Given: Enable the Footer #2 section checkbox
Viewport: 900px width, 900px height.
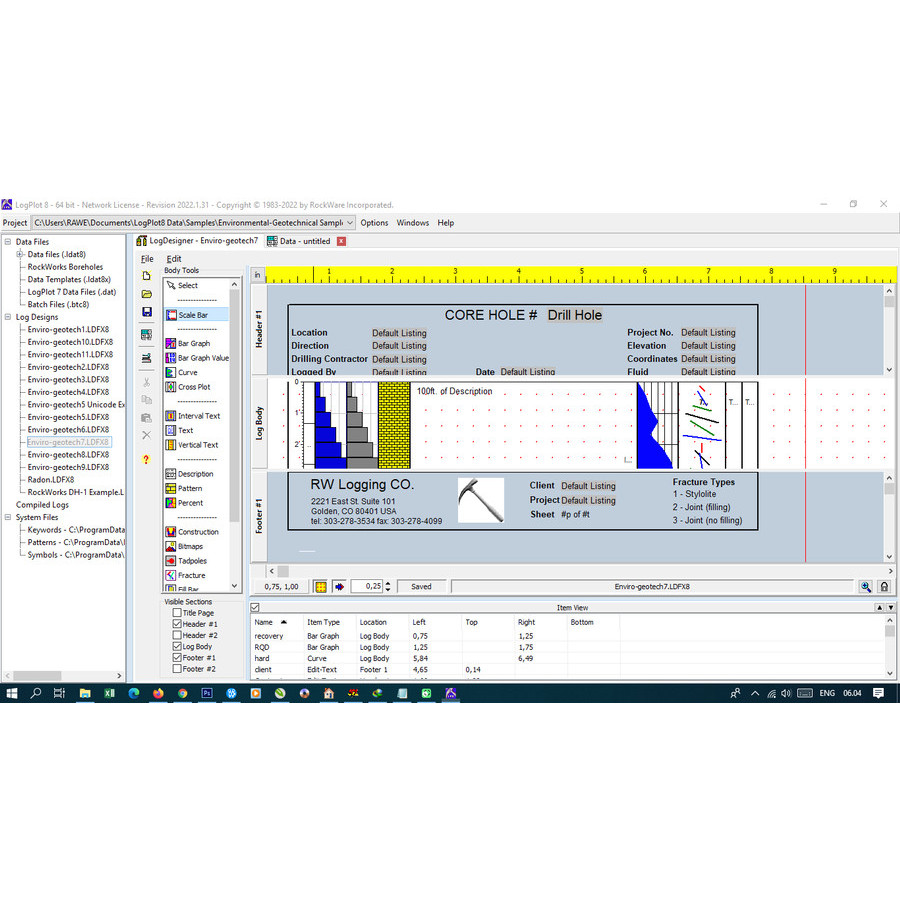Looking at the screenshot, I should (x=177, y=669).
